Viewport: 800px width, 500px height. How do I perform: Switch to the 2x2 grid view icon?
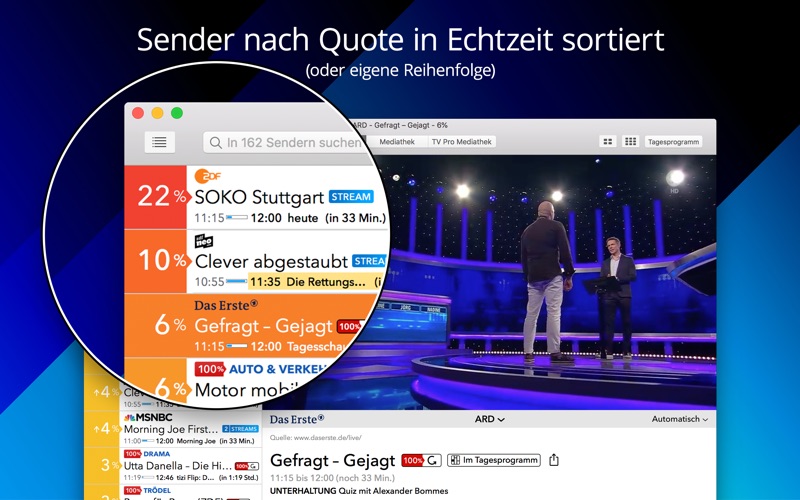point(608,142)
